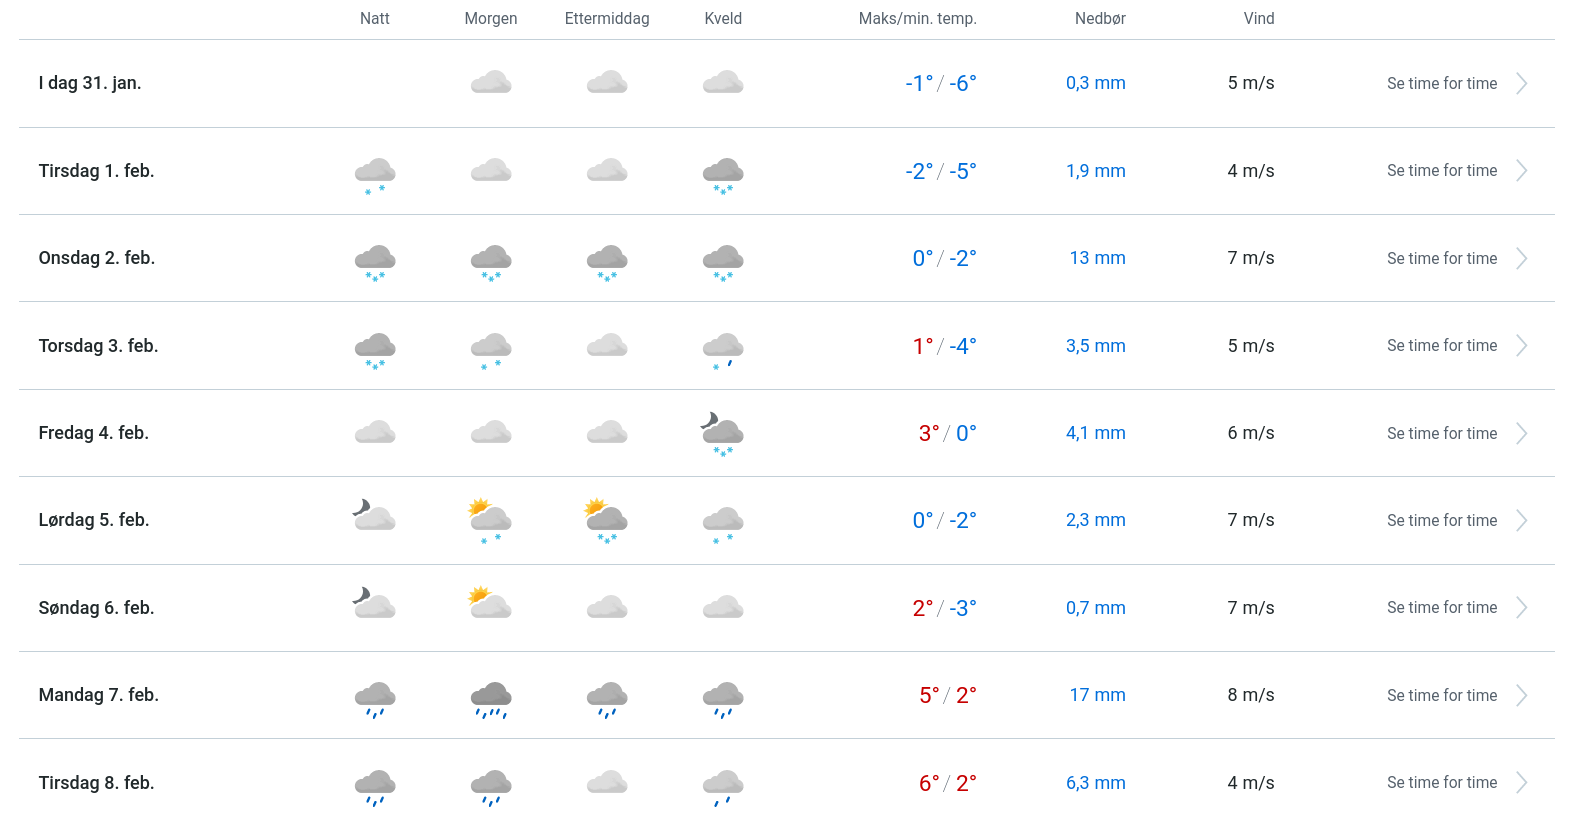Image resolution: width=1574 pixels, height=825 pixels.
Task: Open 'Se time for time' for Tirsdag 8. feb.
Action: (1441, 783)
